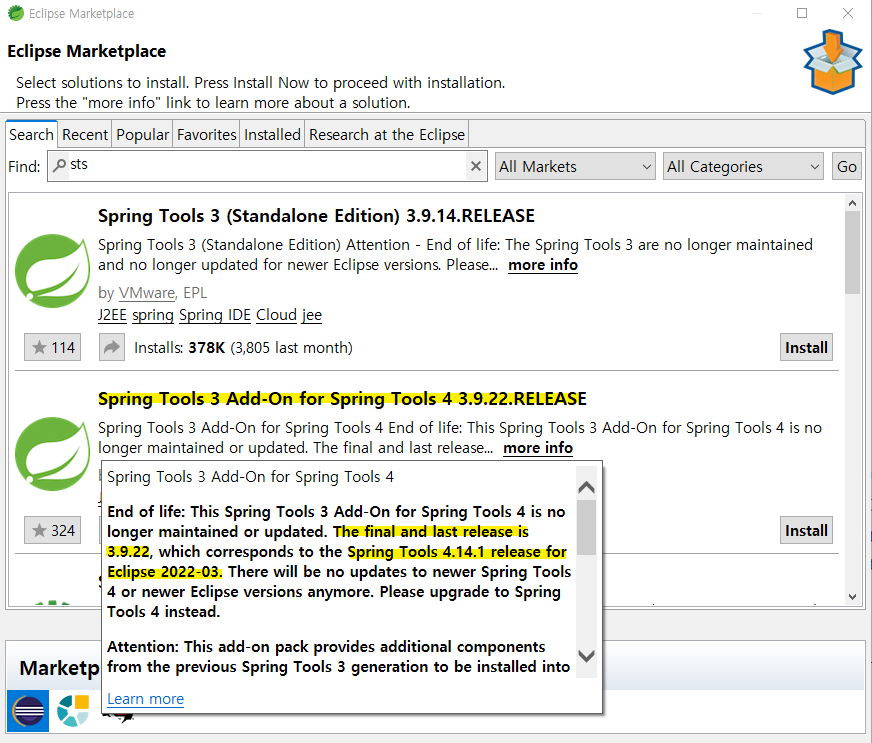Click in the Find search input field

[x=267, y=166]
